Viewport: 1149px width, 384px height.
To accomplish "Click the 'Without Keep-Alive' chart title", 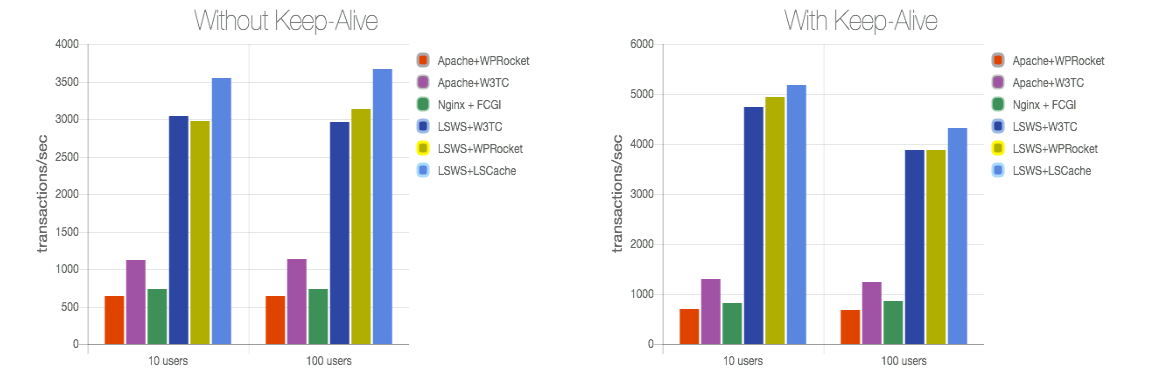I will pyautogui.click(x=286, y=21).
